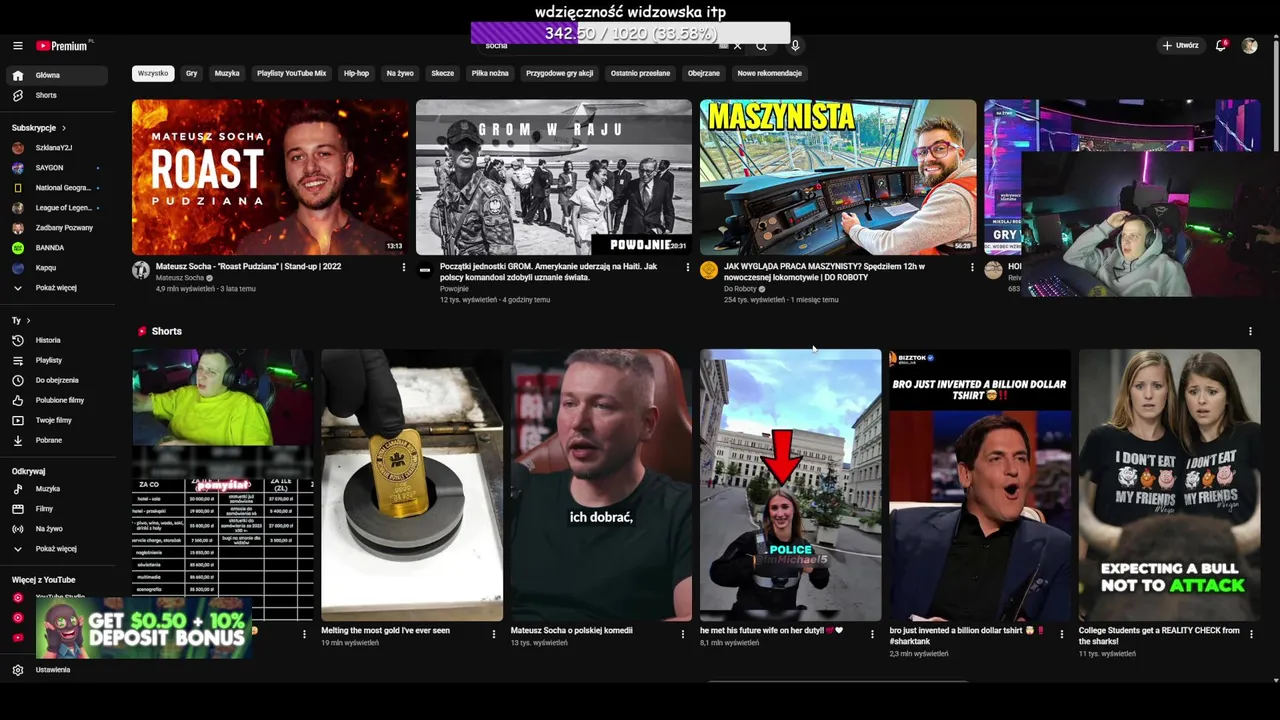Open Shorts shelf three-dot menu

1250,331
